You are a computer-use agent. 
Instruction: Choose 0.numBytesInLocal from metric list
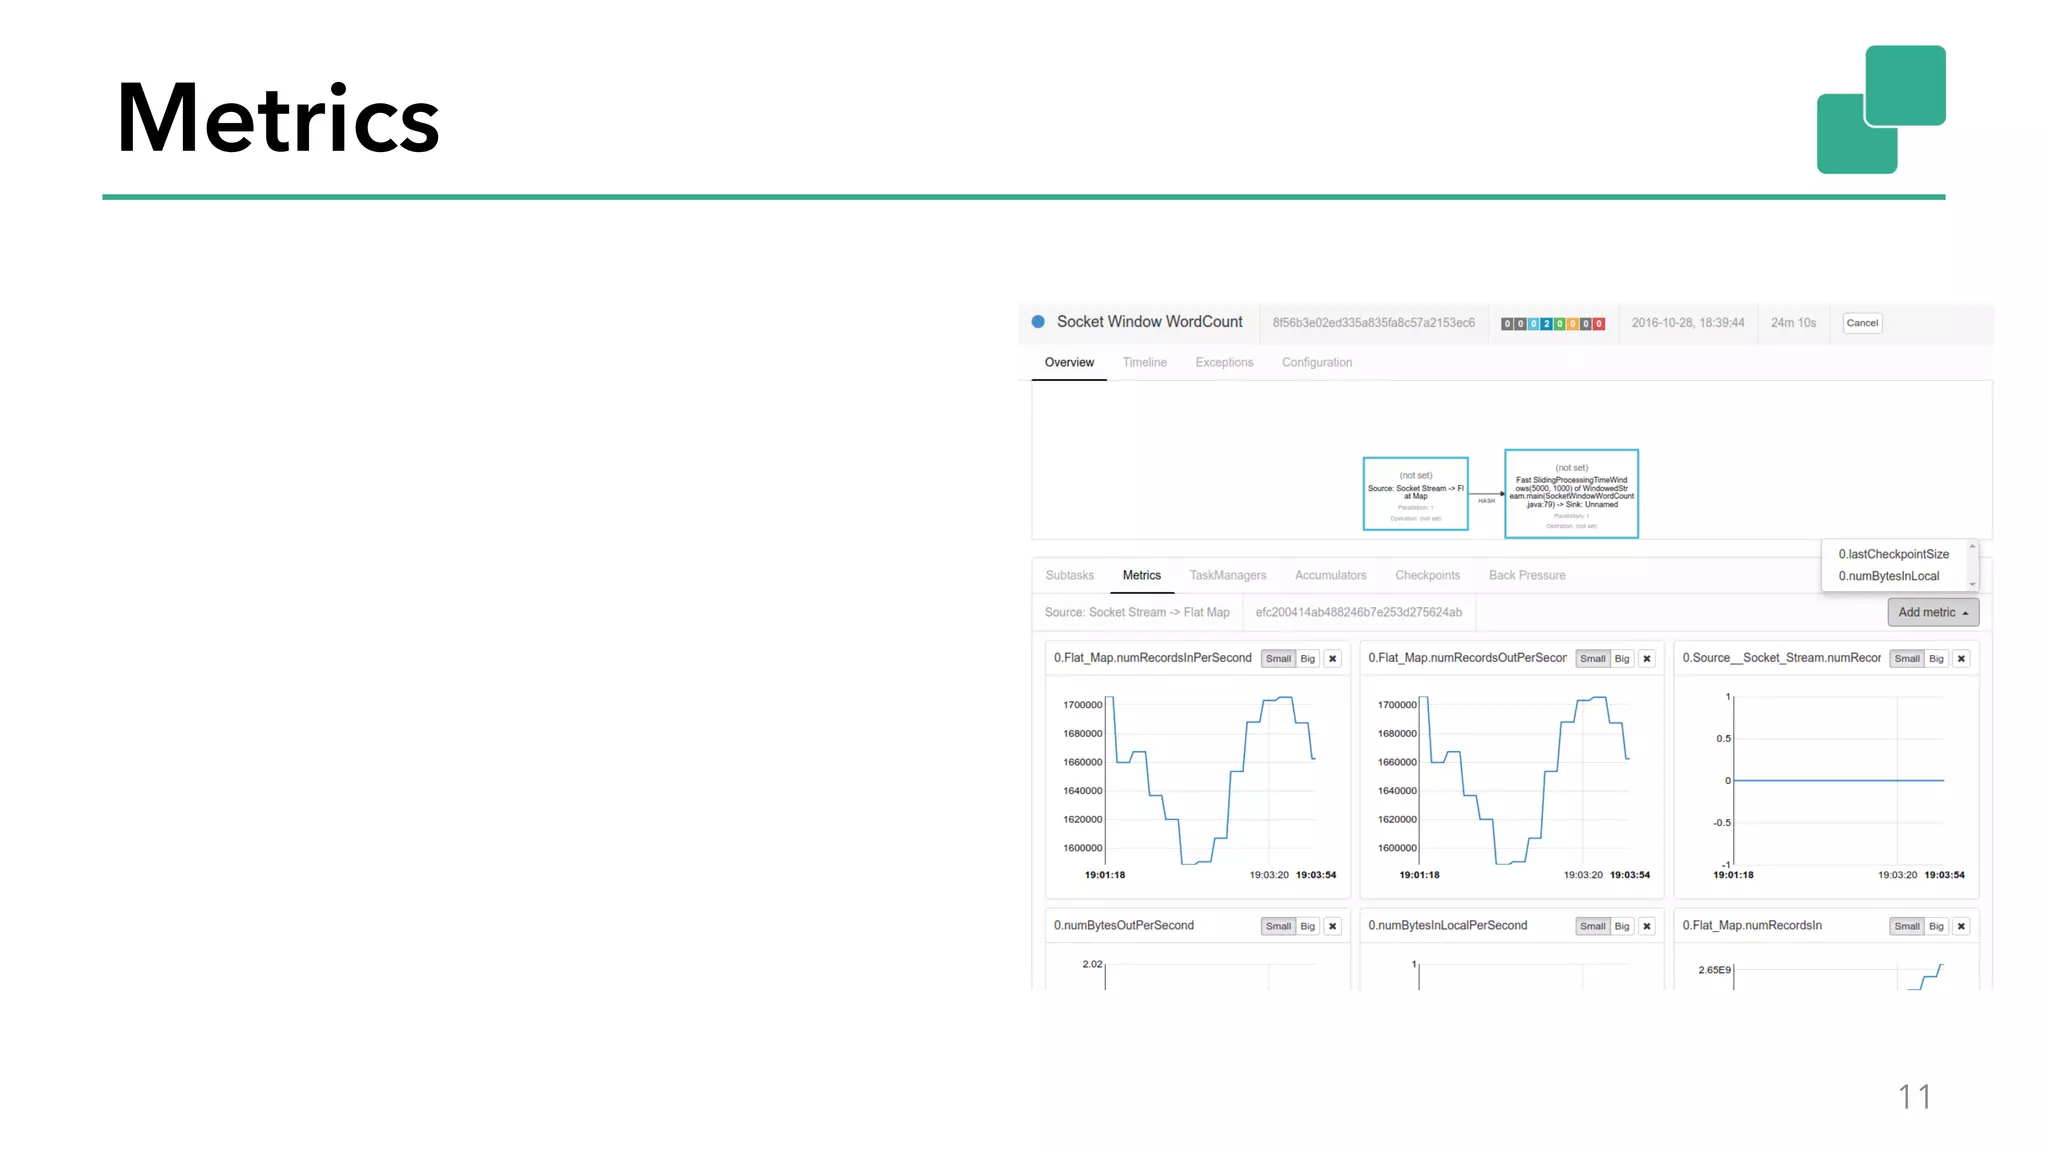point(1888,576)
